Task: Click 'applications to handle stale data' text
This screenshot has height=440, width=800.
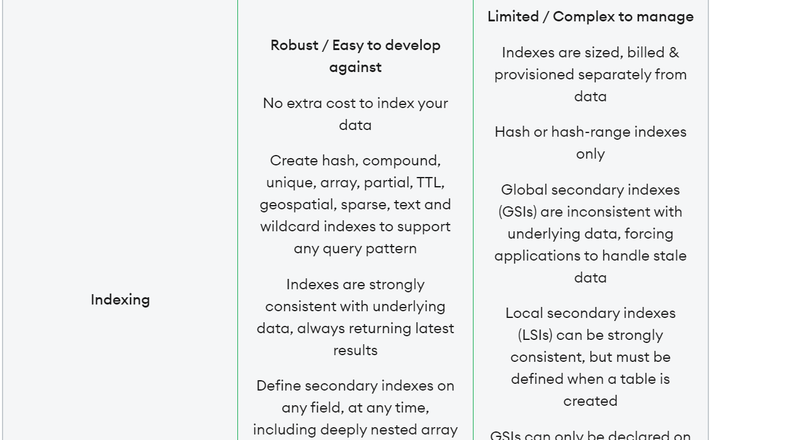Action: click(590, 266)
